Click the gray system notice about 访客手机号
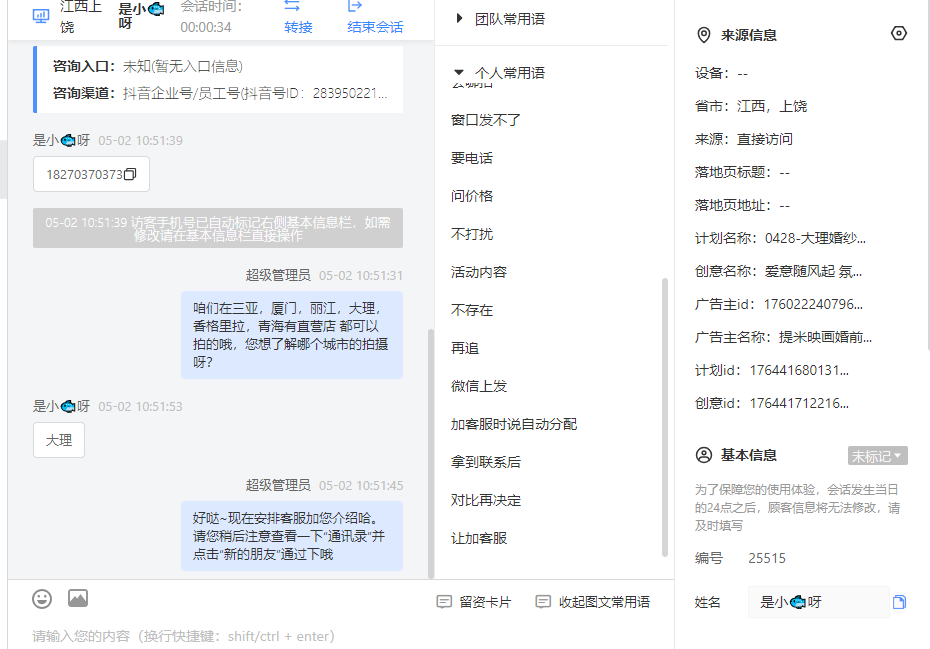Screen dimensions: 930x649 pos(218,228)
